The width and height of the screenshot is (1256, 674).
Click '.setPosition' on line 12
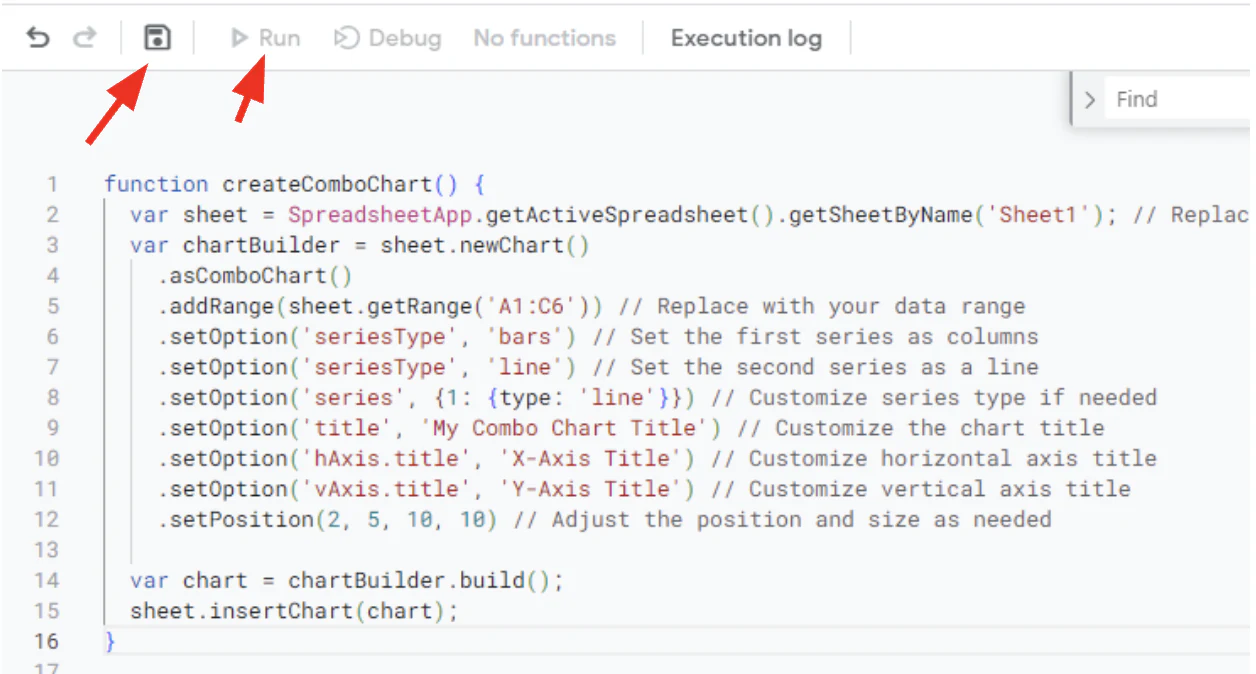[235, 520]
